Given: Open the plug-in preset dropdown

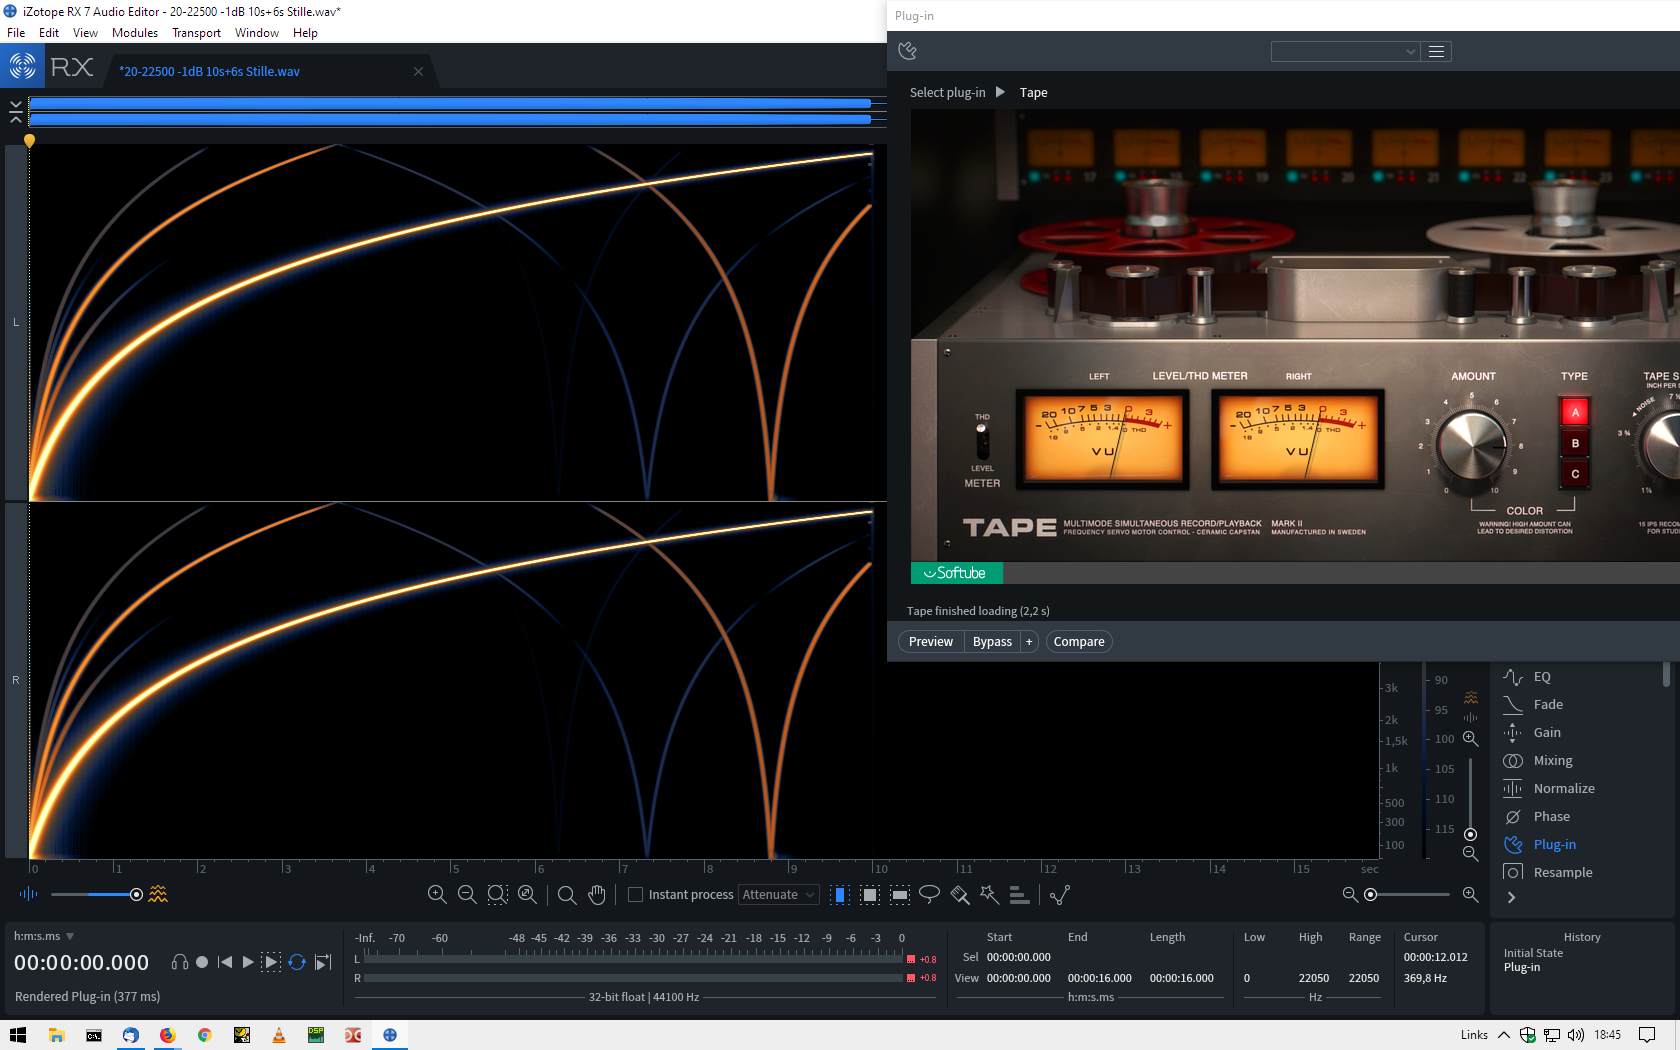Looking at the screenshot, I should (x=1345, y=52).
